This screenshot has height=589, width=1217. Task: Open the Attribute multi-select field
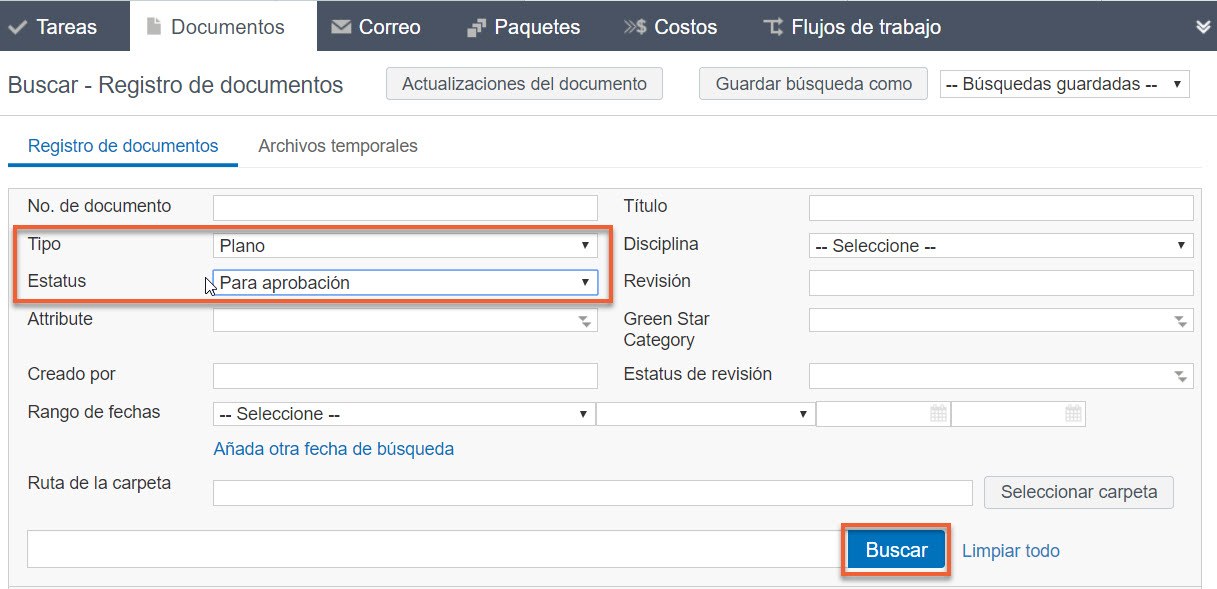[405, 320]
